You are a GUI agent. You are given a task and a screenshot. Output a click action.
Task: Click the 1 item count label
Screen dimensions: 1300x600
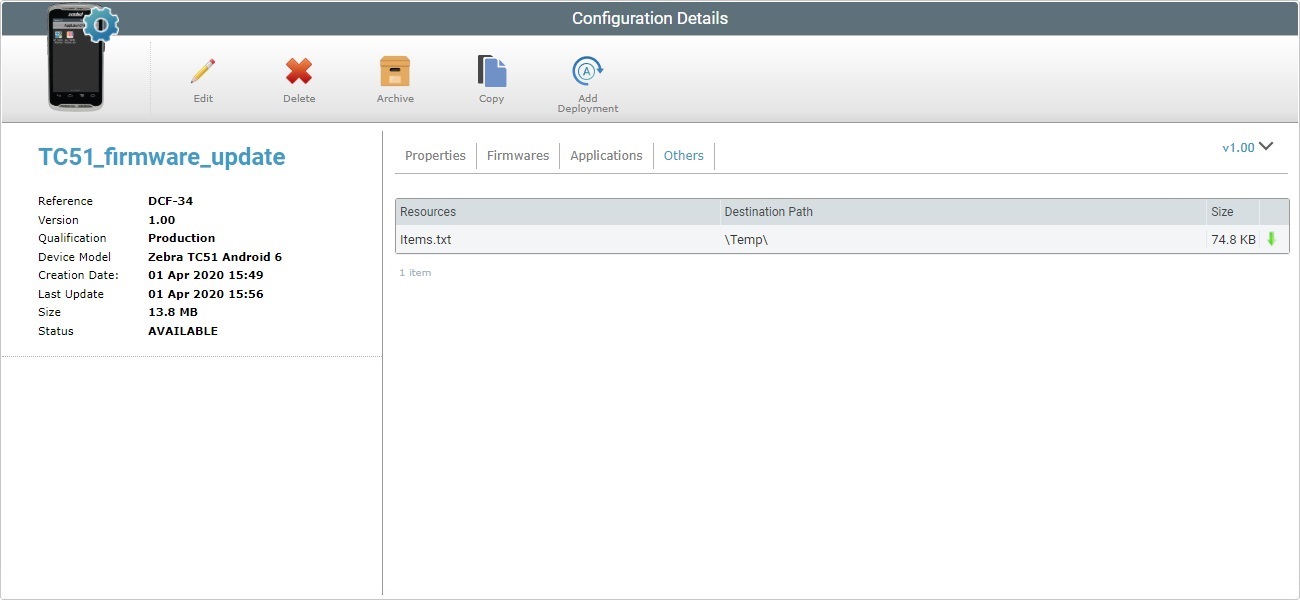click(415, 272)
